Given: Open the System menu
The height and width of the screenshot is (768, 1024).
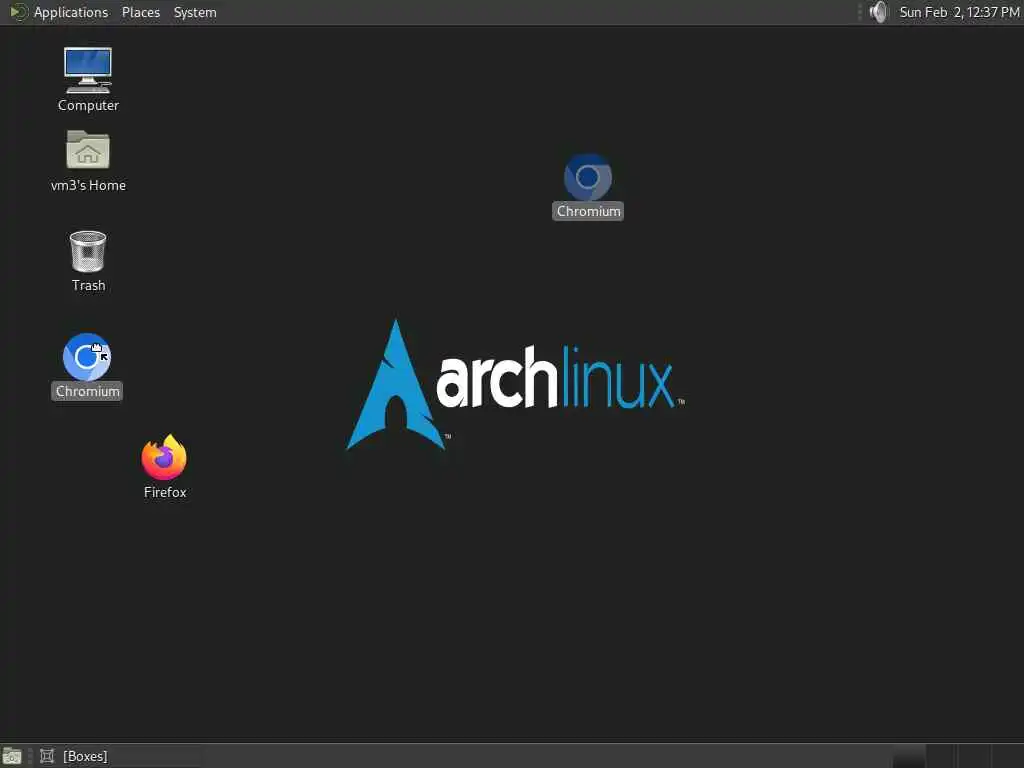Looking at the screenshot, I should click(195, 12).
